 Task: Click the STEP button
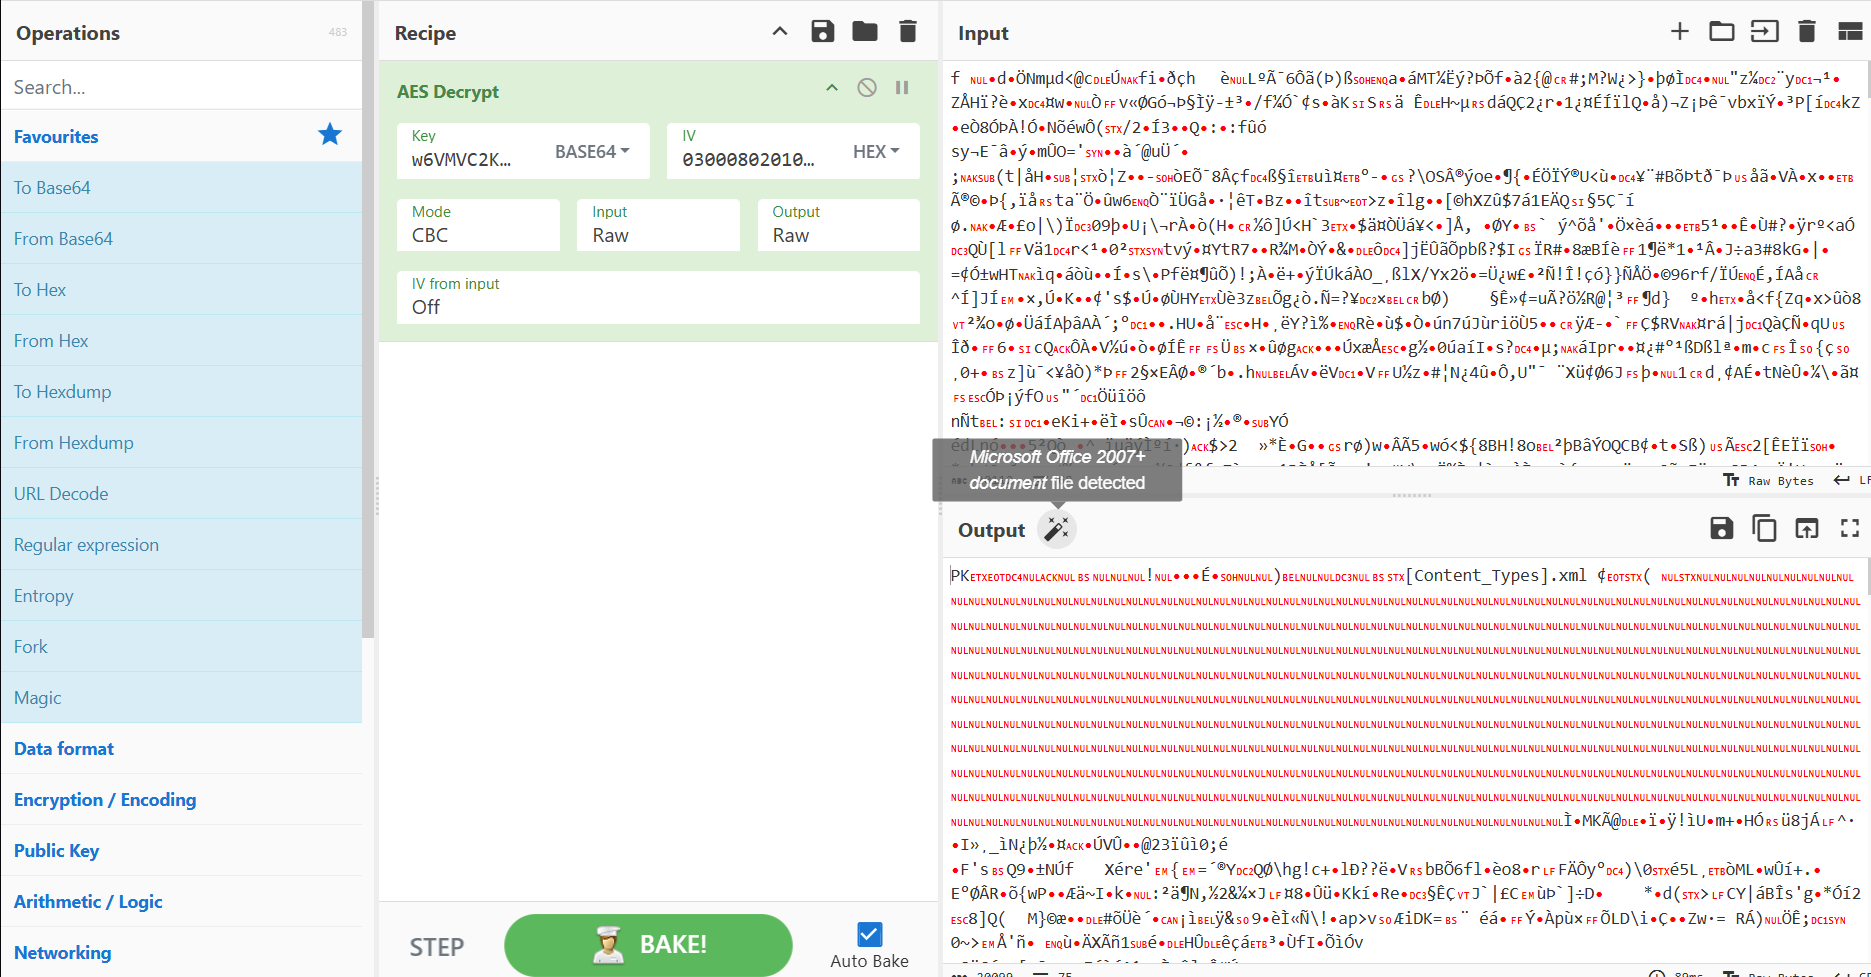[x=437, y=946]
